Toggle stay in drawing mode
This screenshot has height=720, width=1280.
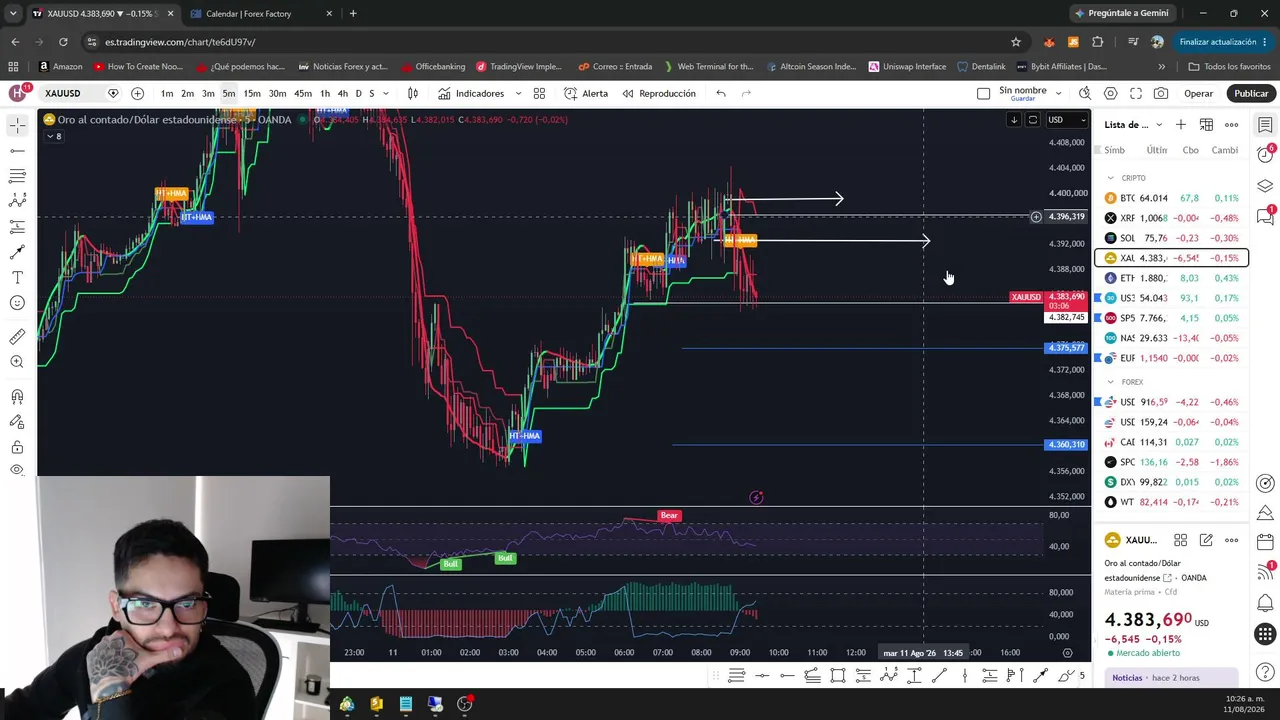coord(17,422)
